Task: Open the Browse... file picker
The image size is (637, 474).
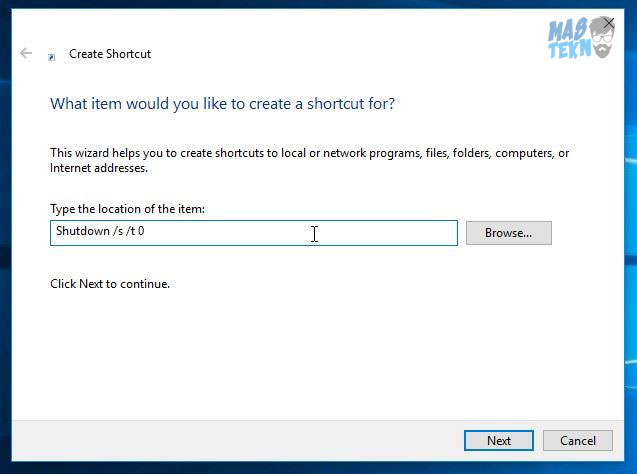Action: pos(509,233)
